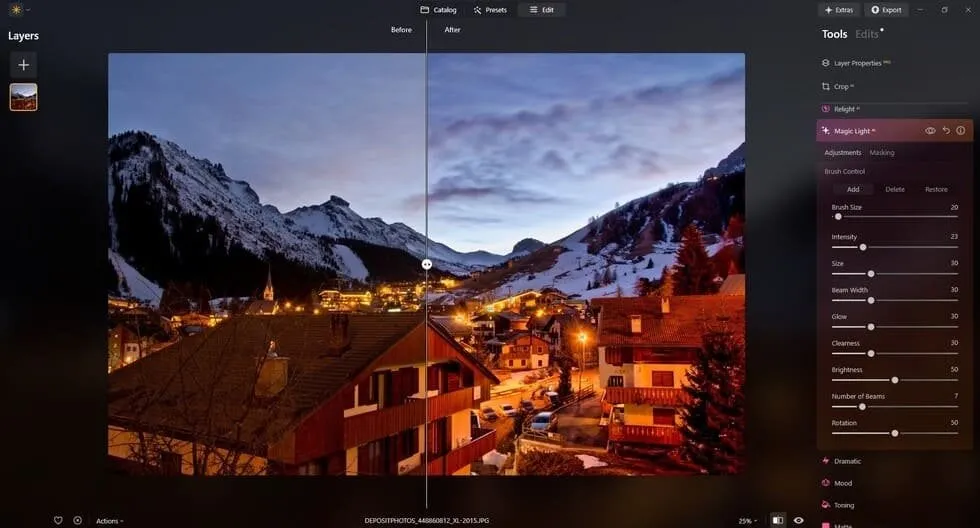Switch to the Edits panel
This screenshot has height=528, width=980.
(867, 34)
